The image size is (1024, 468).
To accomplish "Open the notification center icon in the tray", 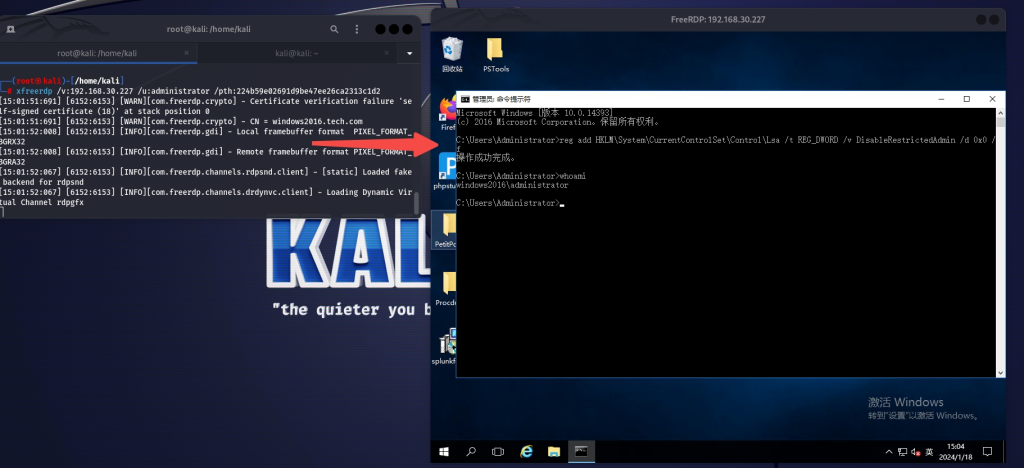I will click(987, 451).
